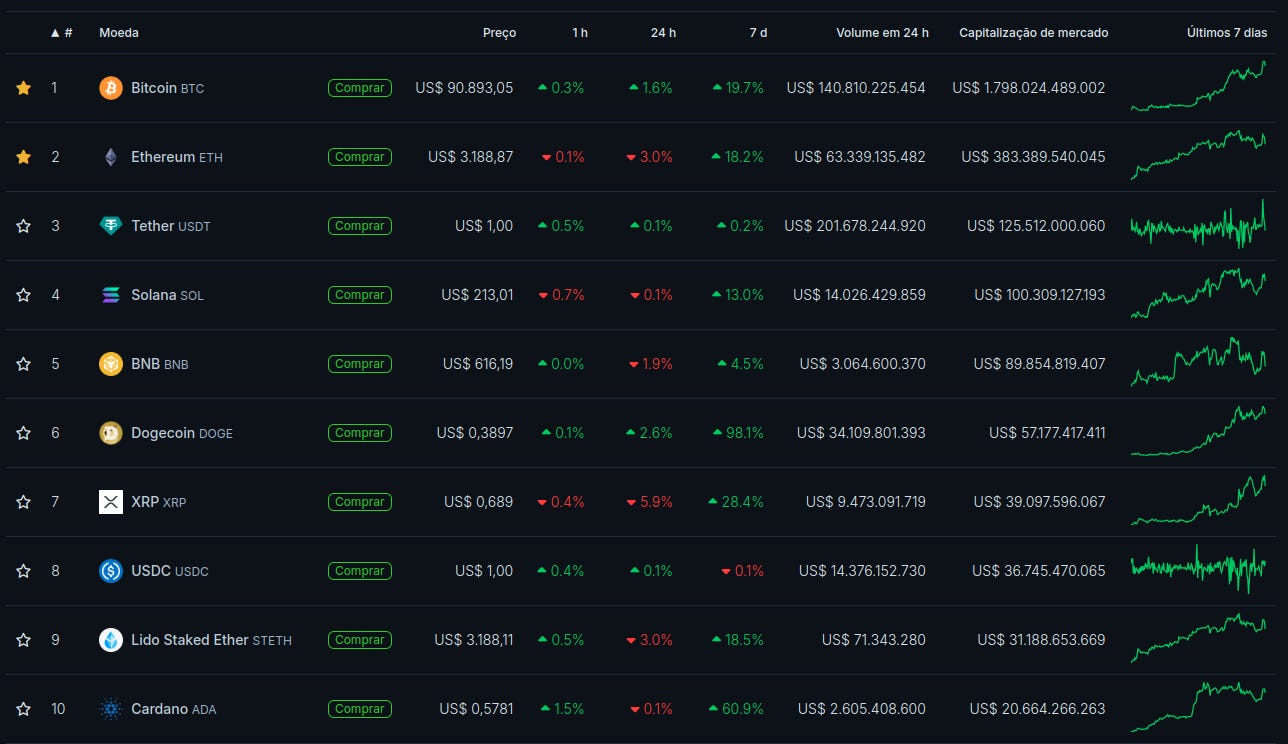This screenshot has width=1288, height=744.
Task: Open Dogecoin 7-day sparkline chart
Action: pyautogui.click(x=1198, y=431)
